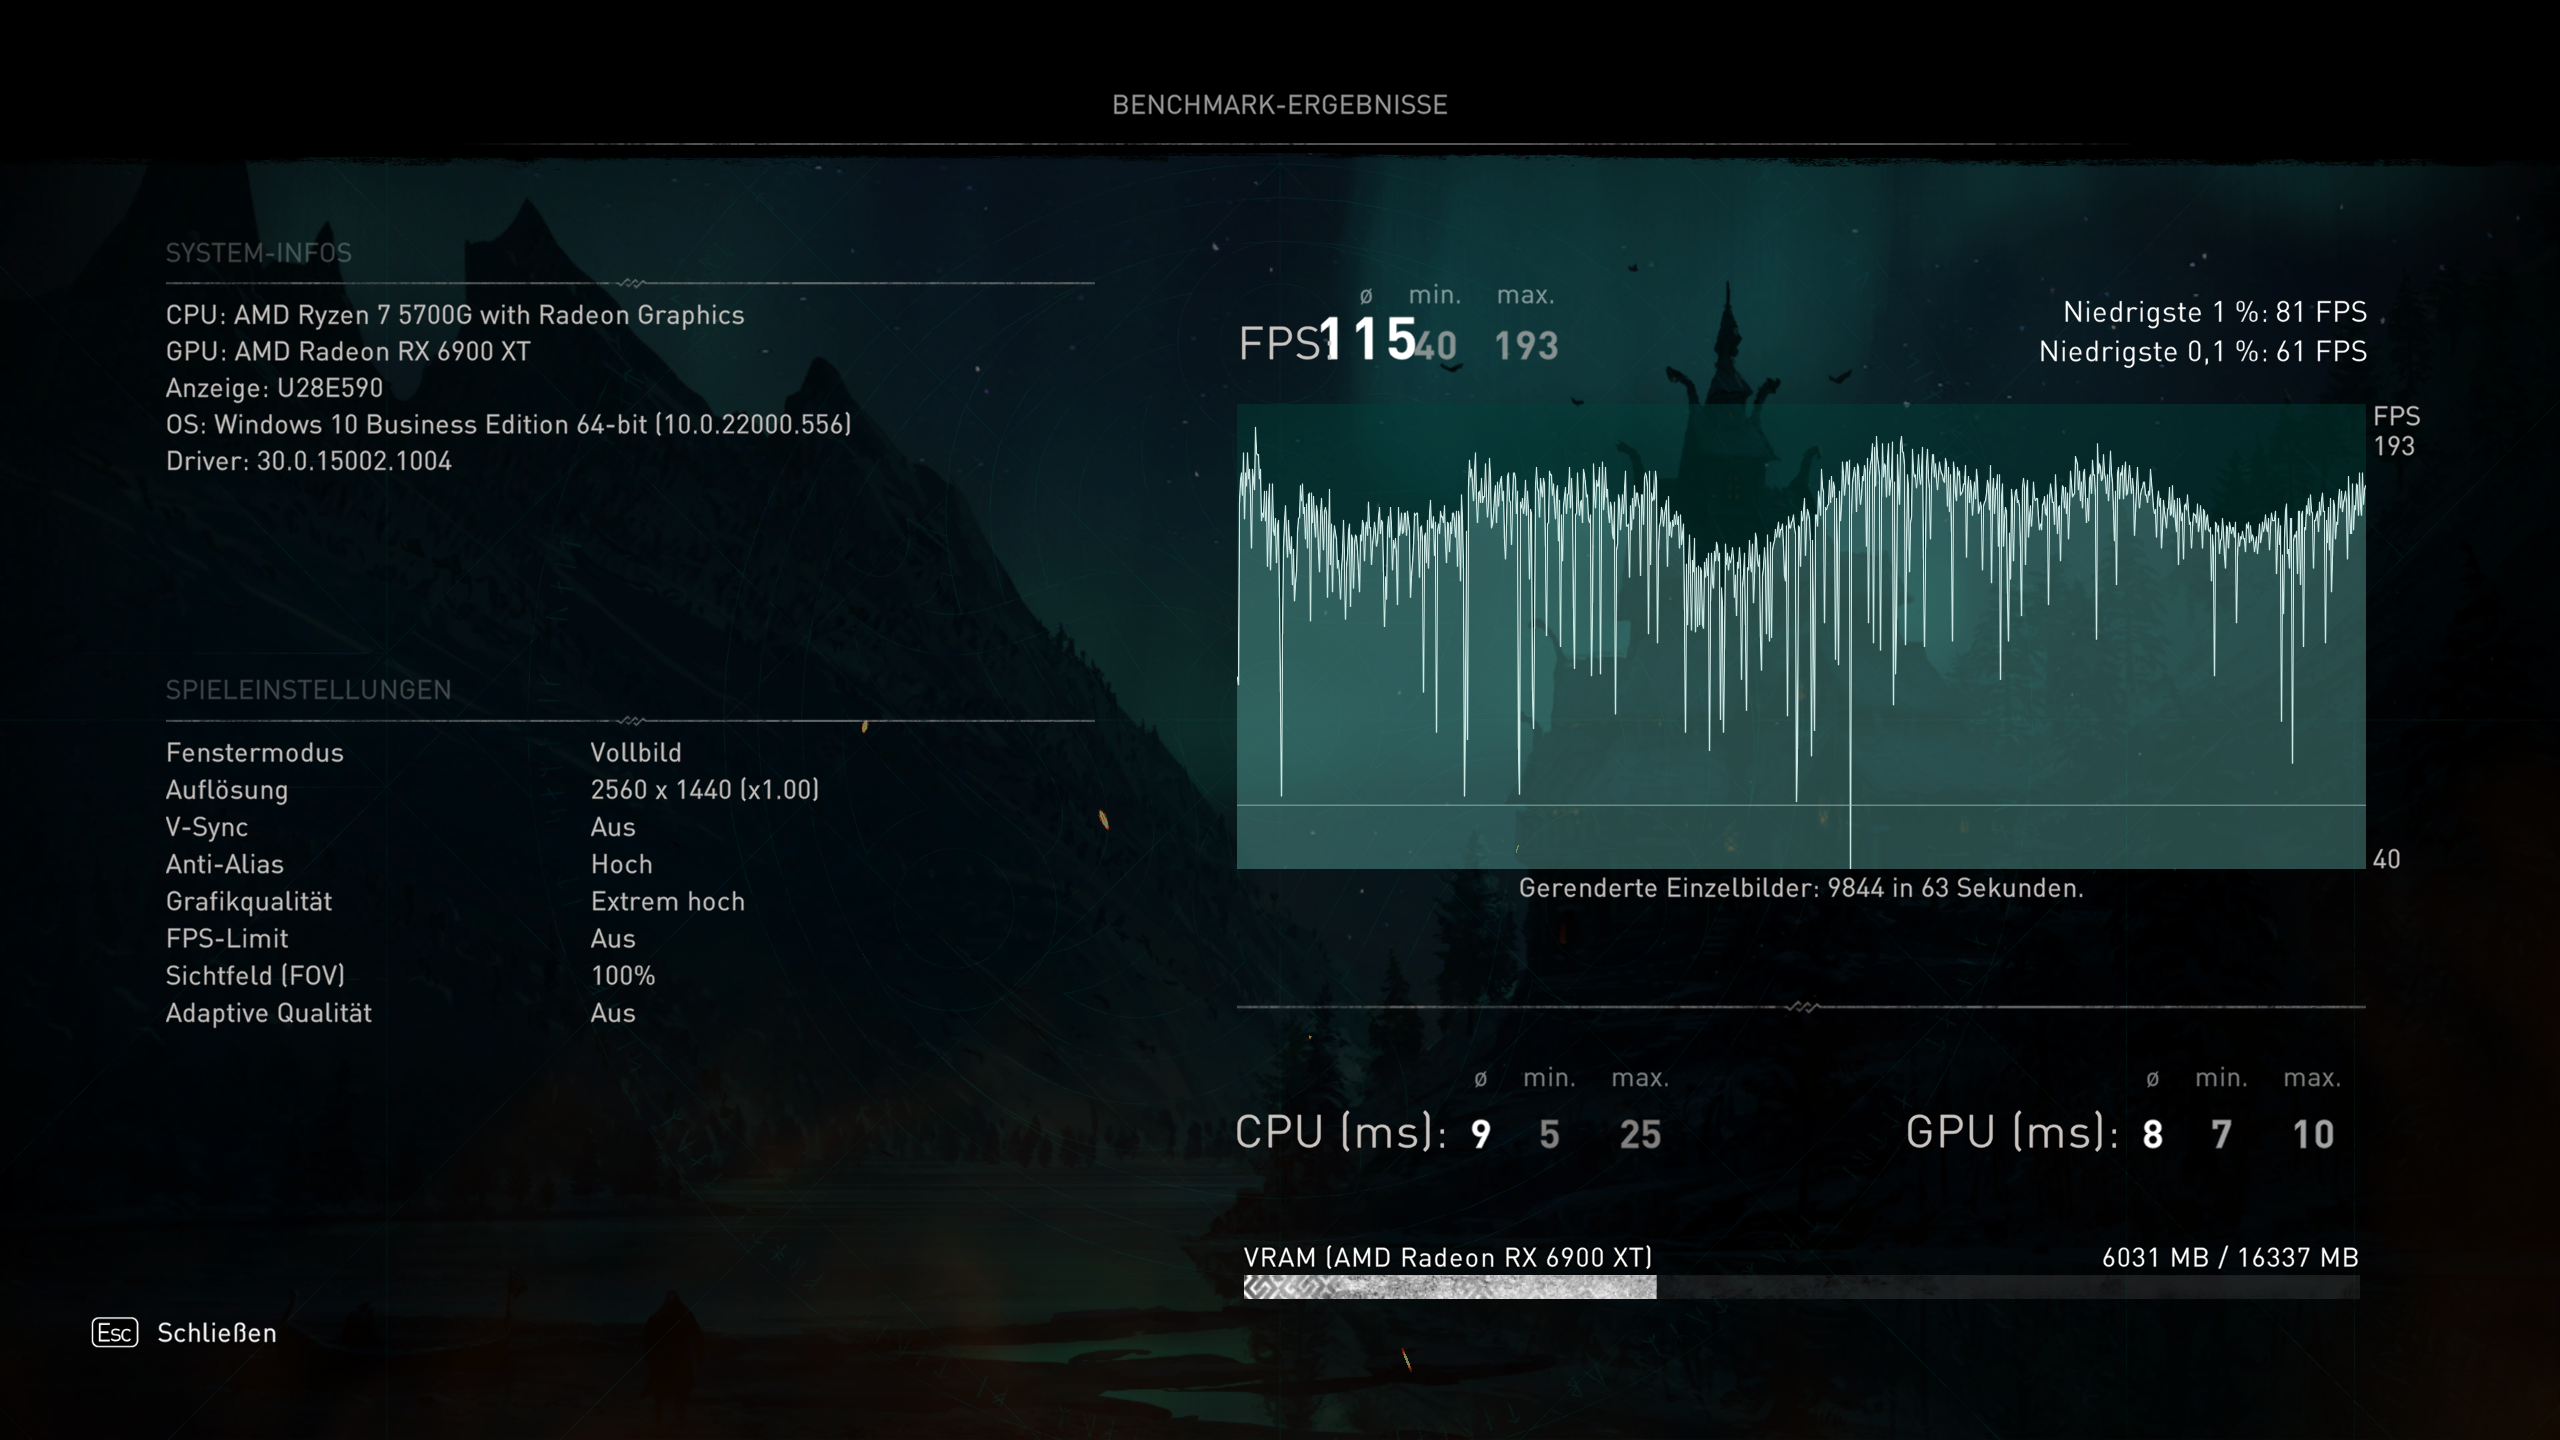Click the Anti-Alias Hoch value
Viewport: 2560px width, 1440px height.
coord(621,864)
